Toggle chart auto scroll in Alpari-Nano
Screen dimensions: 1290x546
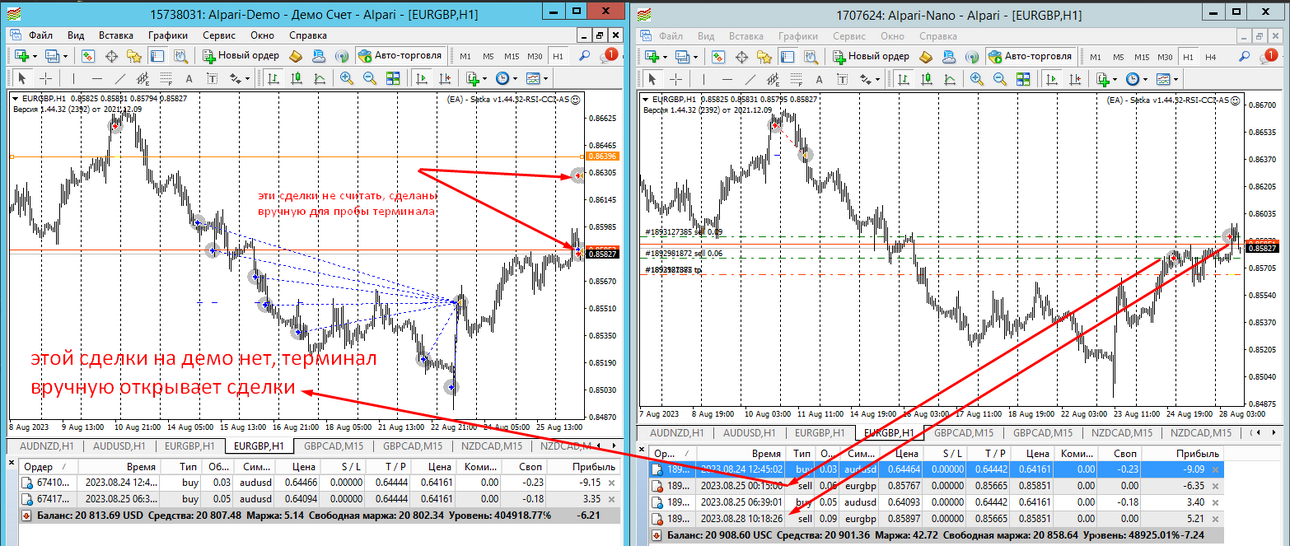tap(1052, 79)
